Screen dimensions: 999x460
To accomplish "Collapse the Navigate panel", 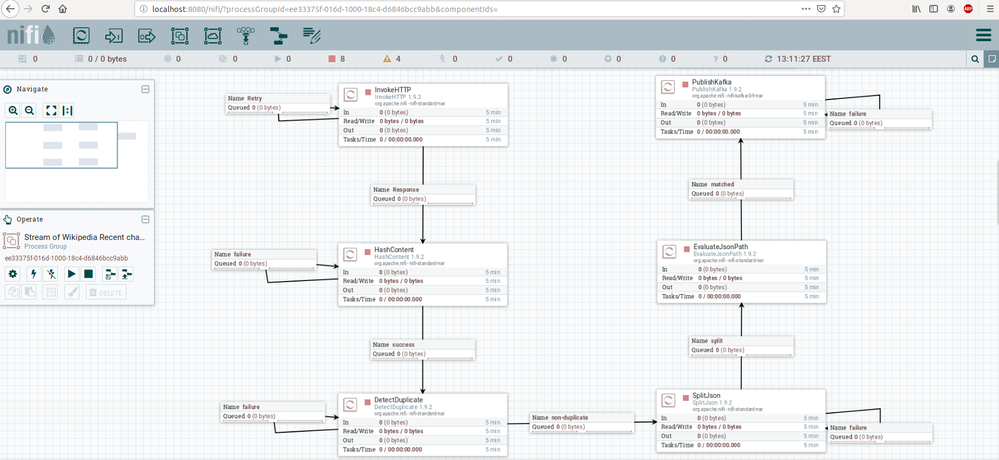I will pos(145,89).
